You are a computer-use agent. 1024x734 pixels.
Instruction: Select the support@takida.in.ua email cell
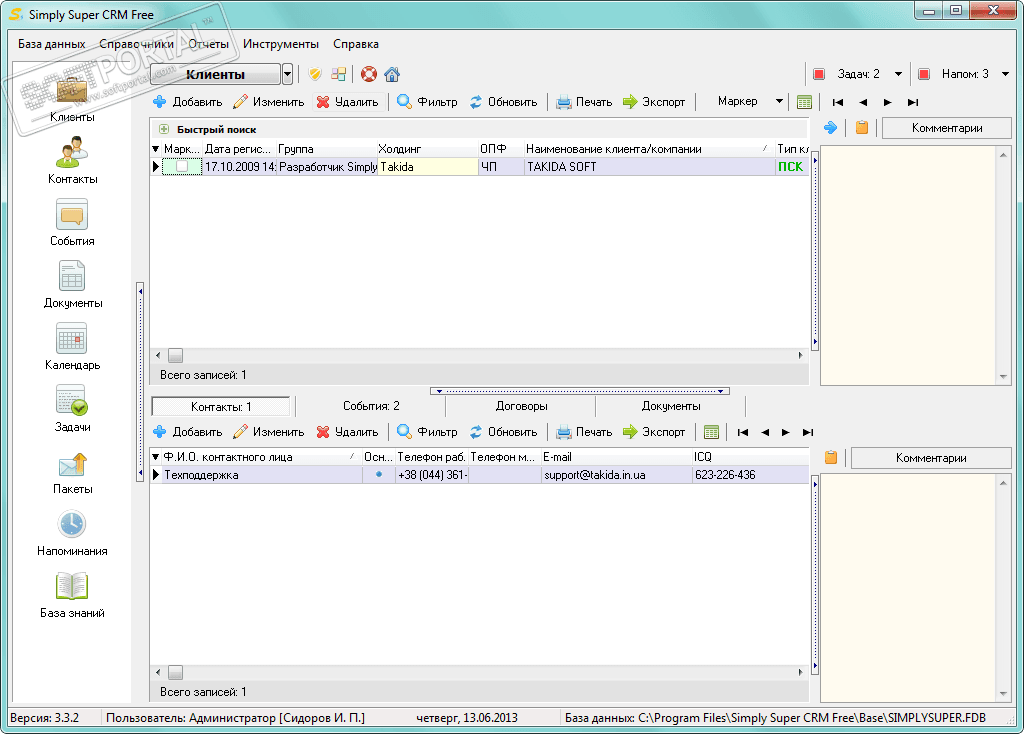[616, 475]
